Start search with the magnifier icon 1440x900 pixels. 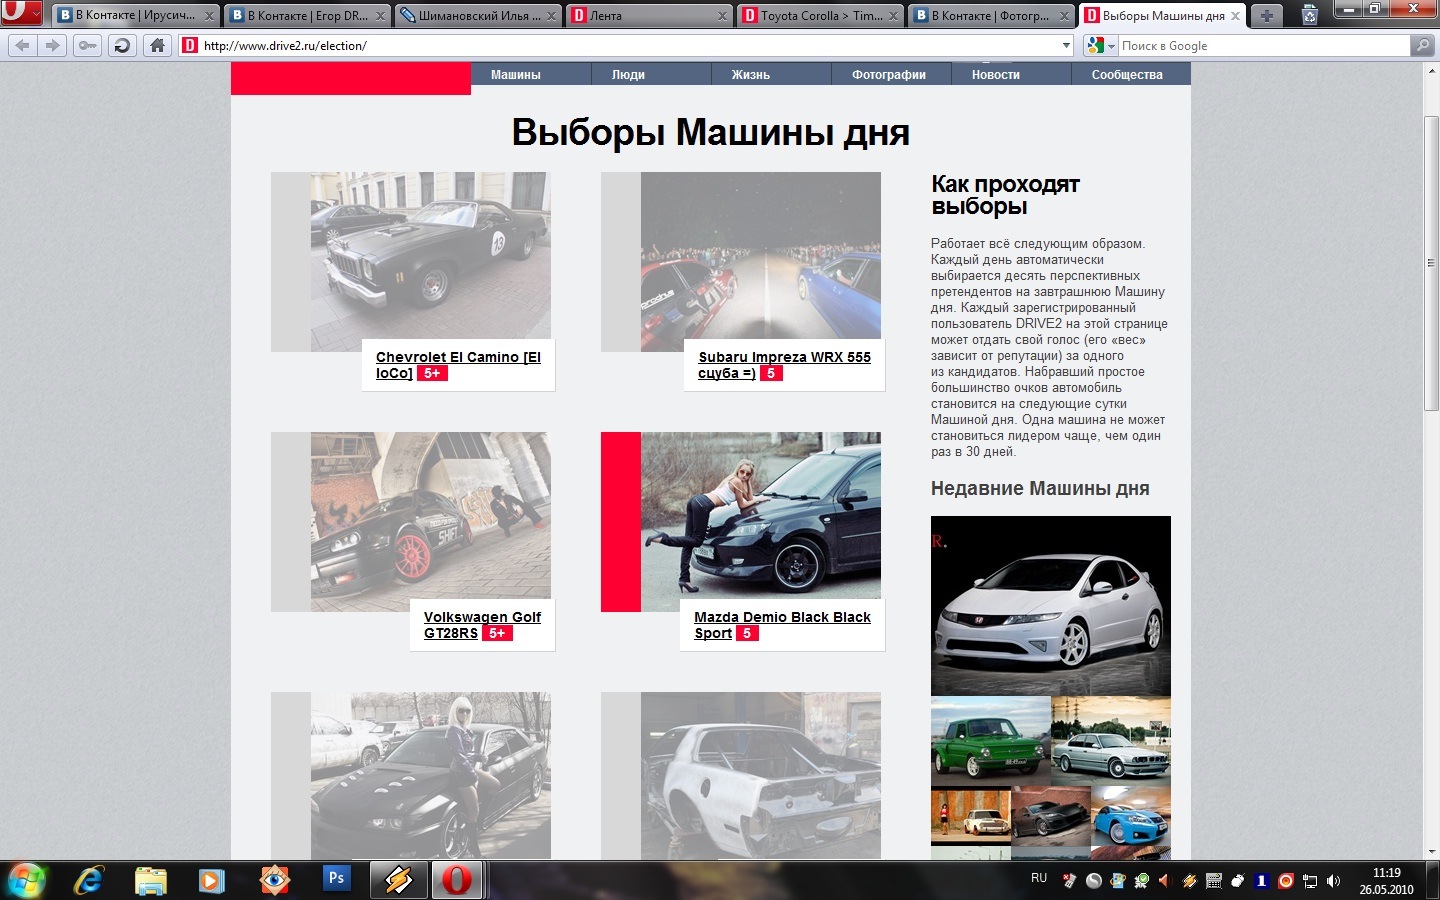click(1421, 45)
